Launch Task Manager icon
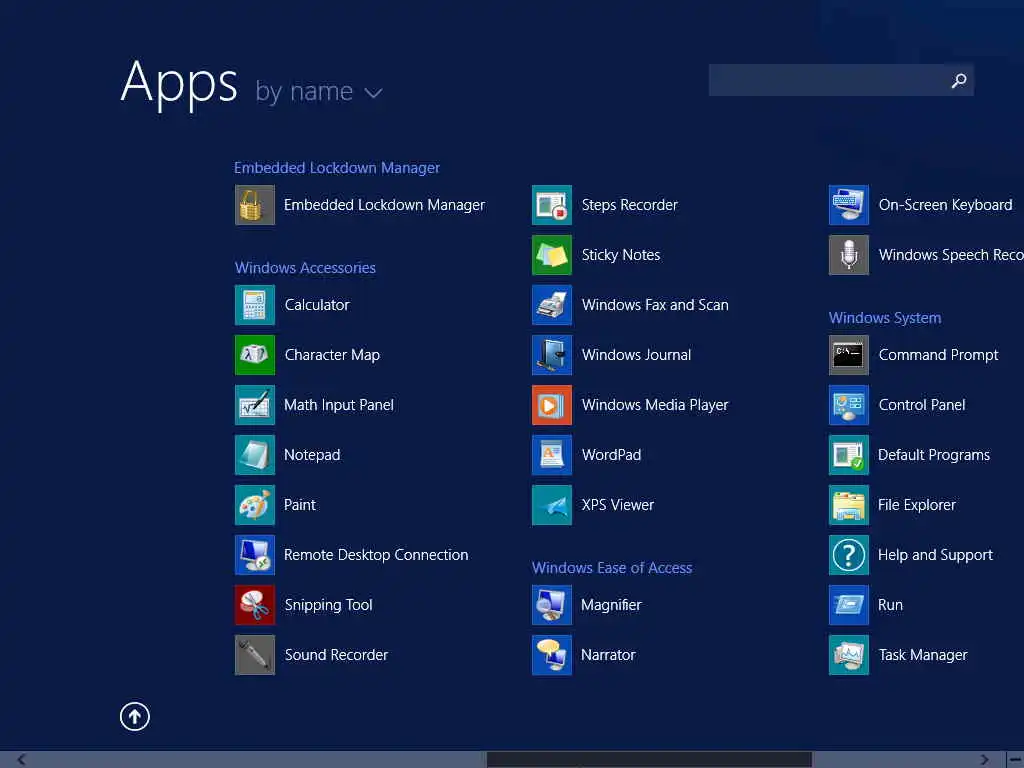This screenshot has height=768, width=1024. click(x=849, y=655)
